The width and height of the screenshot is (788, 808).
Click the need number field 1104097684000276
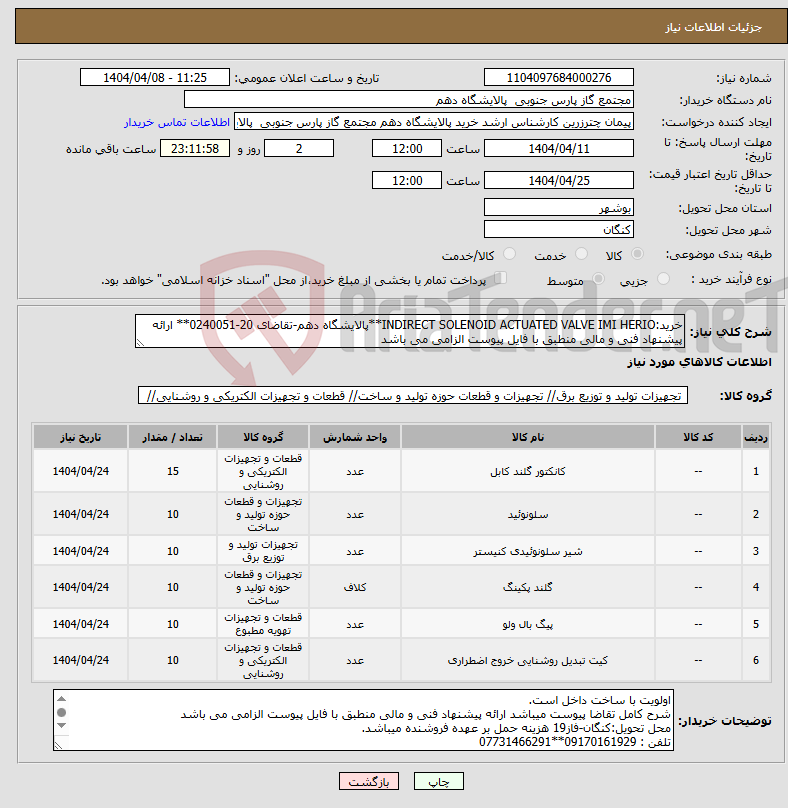pyautogui.click(x=559, y=78)
